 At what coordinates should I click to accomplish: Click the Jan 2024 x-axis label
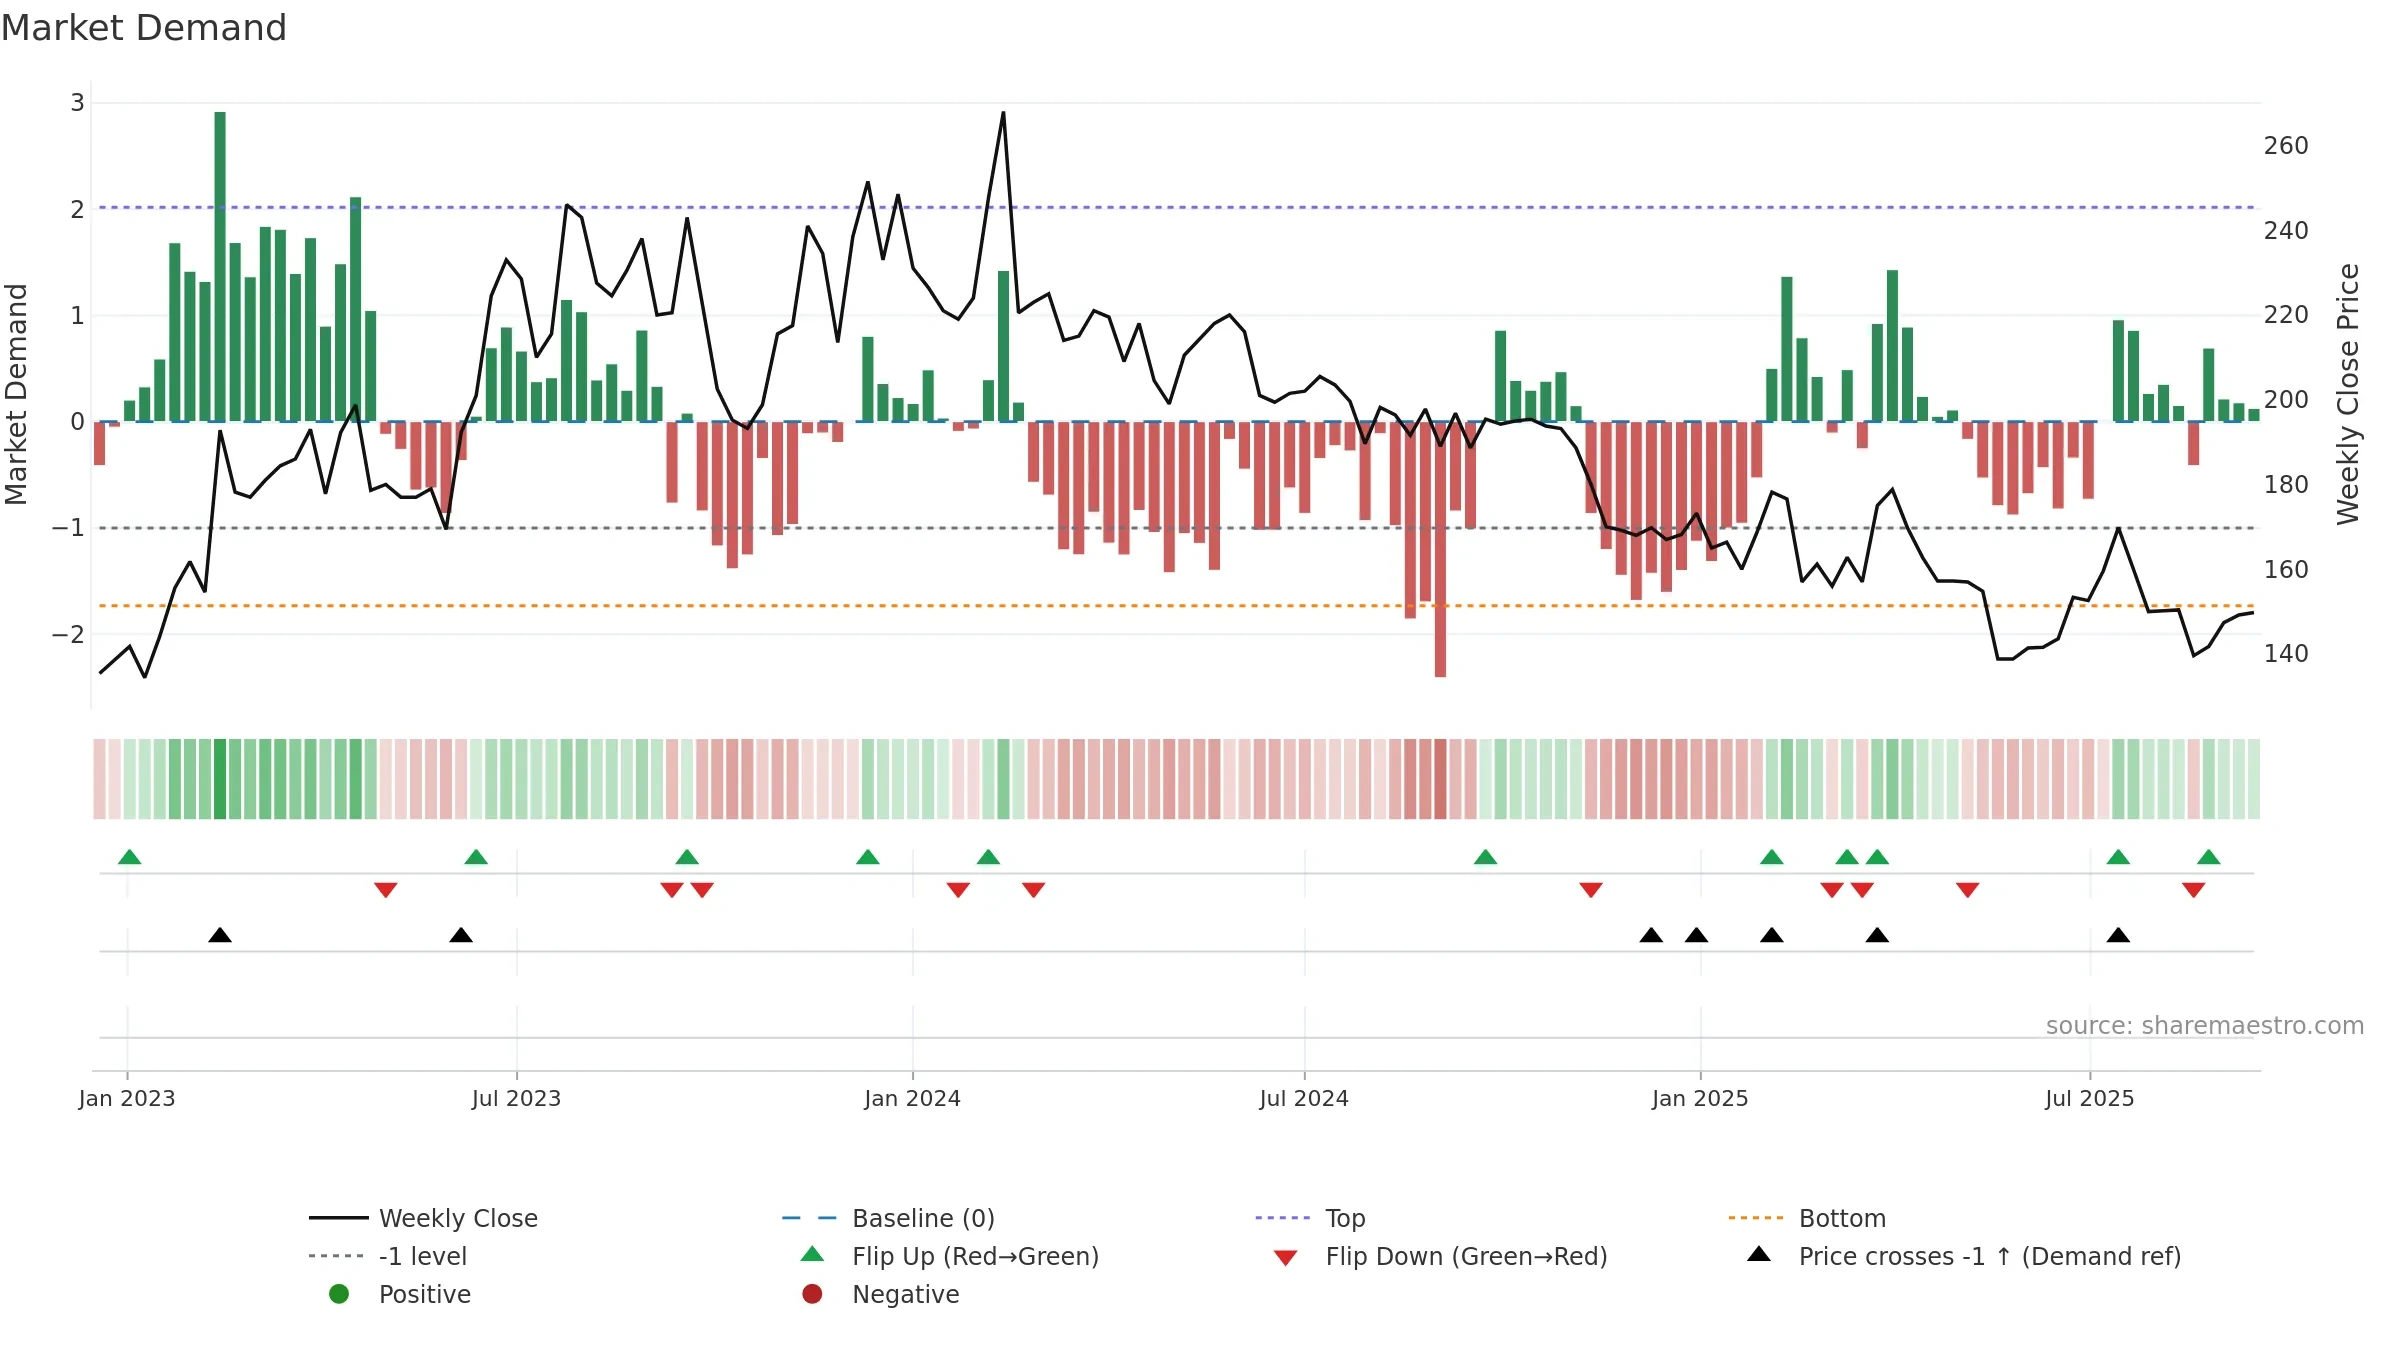coord(912,1098)
